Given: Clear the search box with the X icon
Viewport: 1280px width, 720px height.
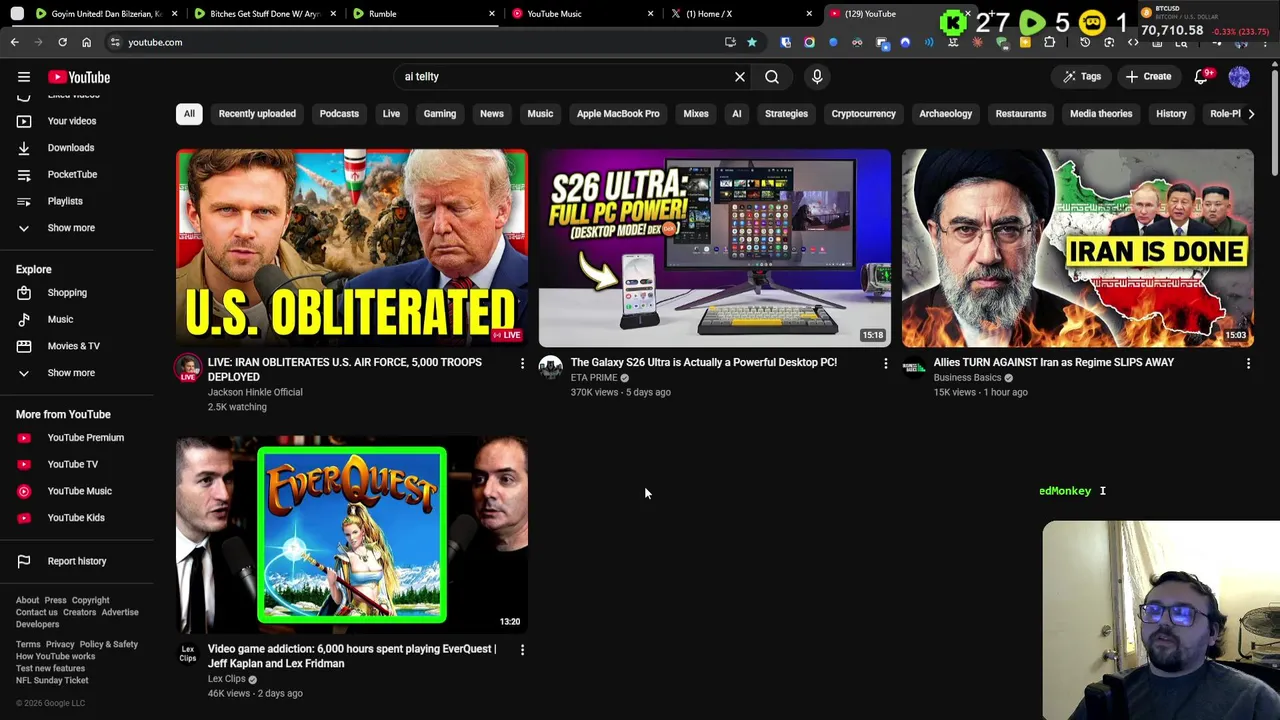Looking at the screenshot, I should pyautogui.click(x=740, y=77).
